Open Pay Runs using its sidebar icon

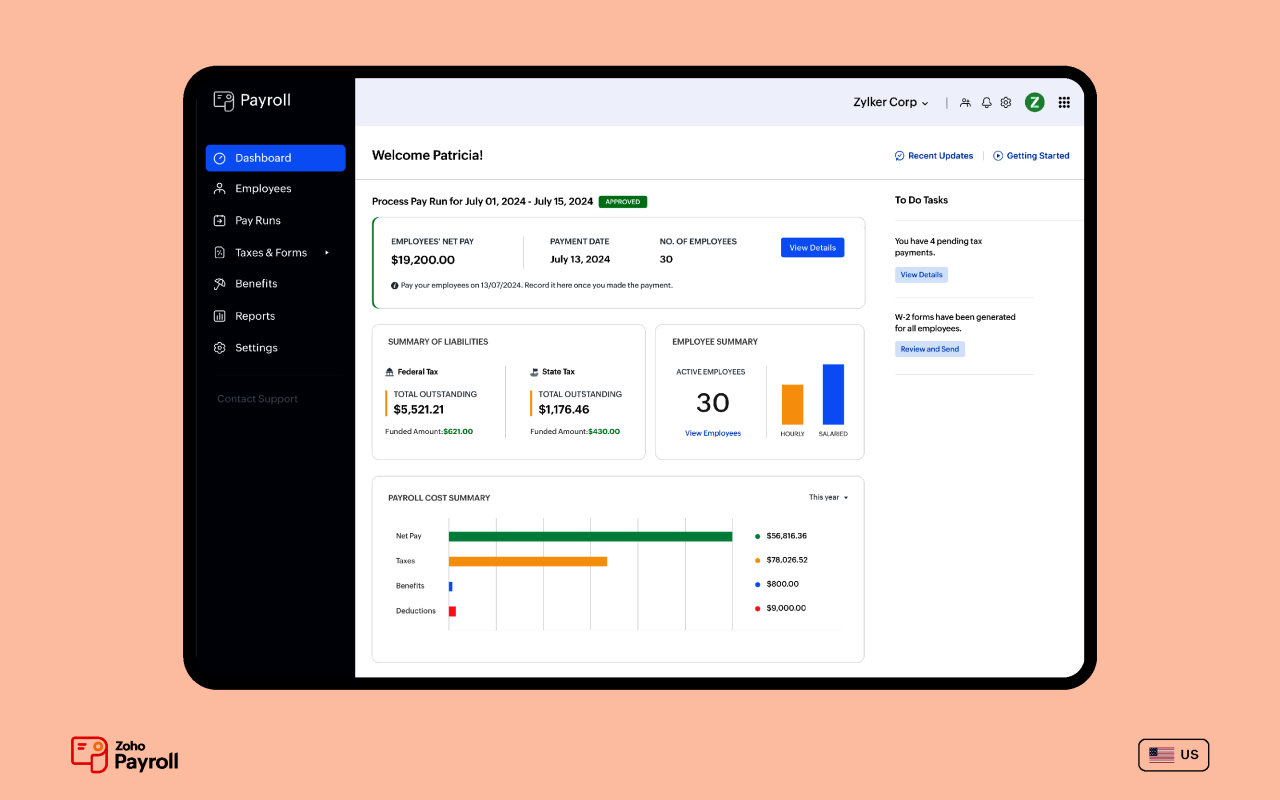coord(219,220)
